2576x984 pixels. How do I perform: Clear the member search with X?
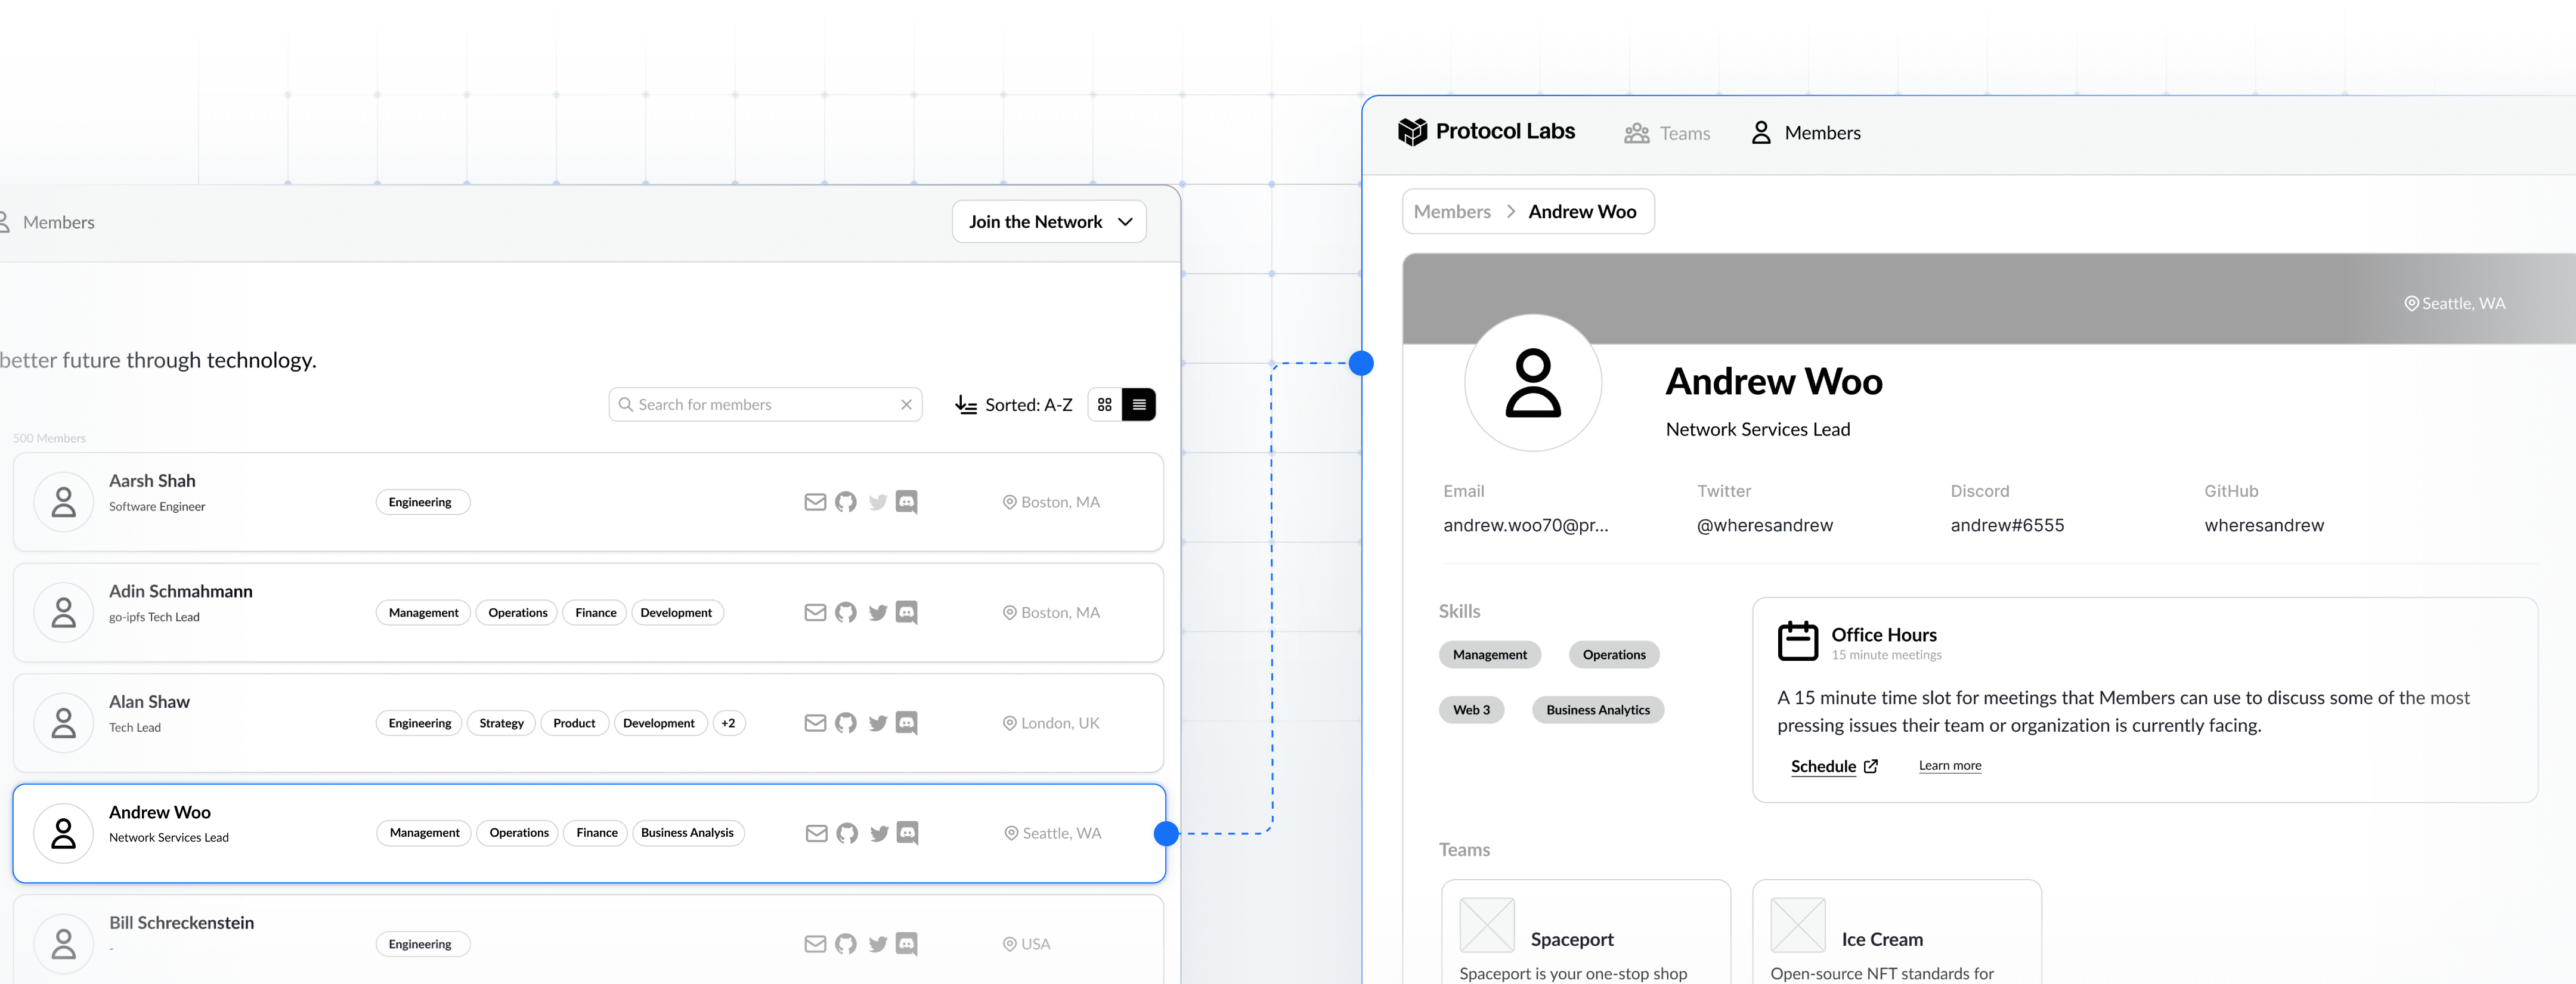(906, 405)
